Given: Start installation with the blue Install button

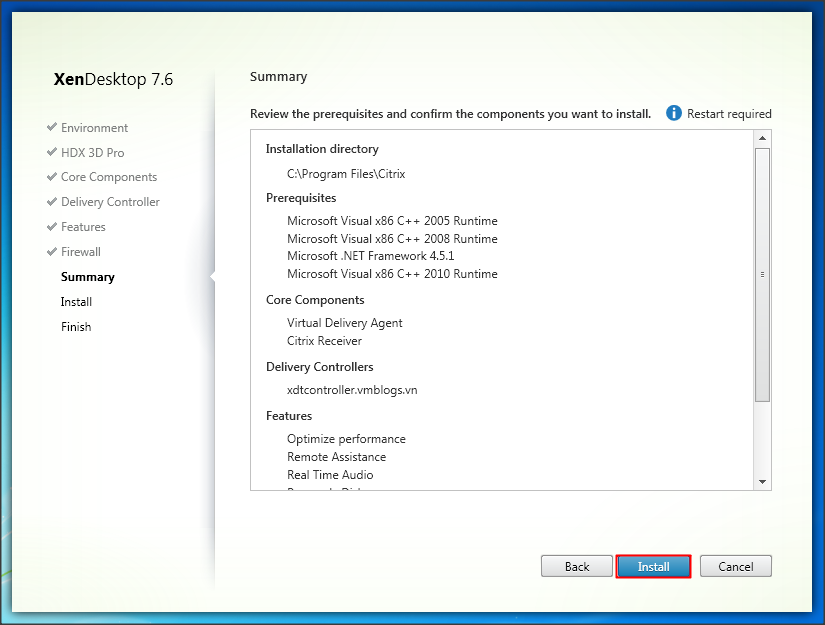Looking at the screenshot, I should (x=653, y=567).
